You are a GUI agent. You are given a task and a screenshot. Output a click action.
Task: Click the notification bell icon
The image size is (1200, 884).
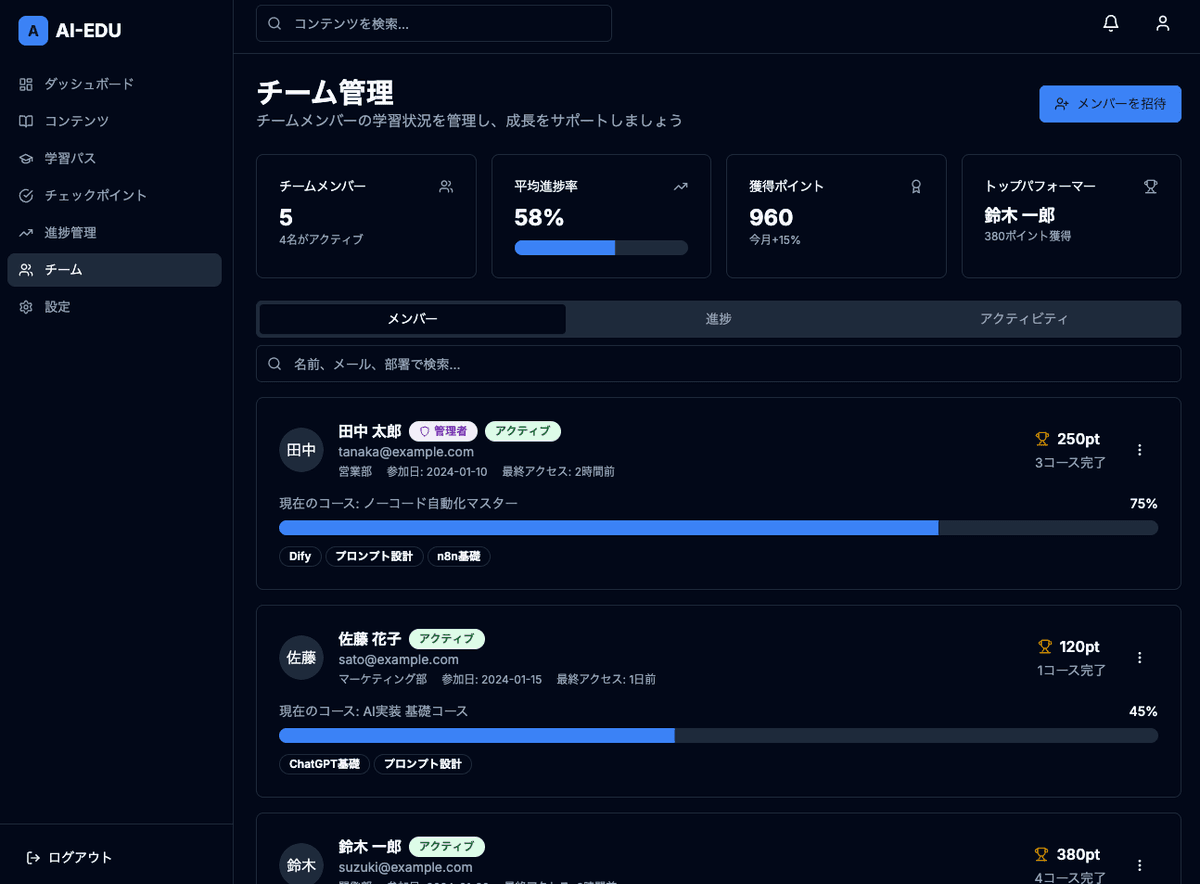point(1110,22)
